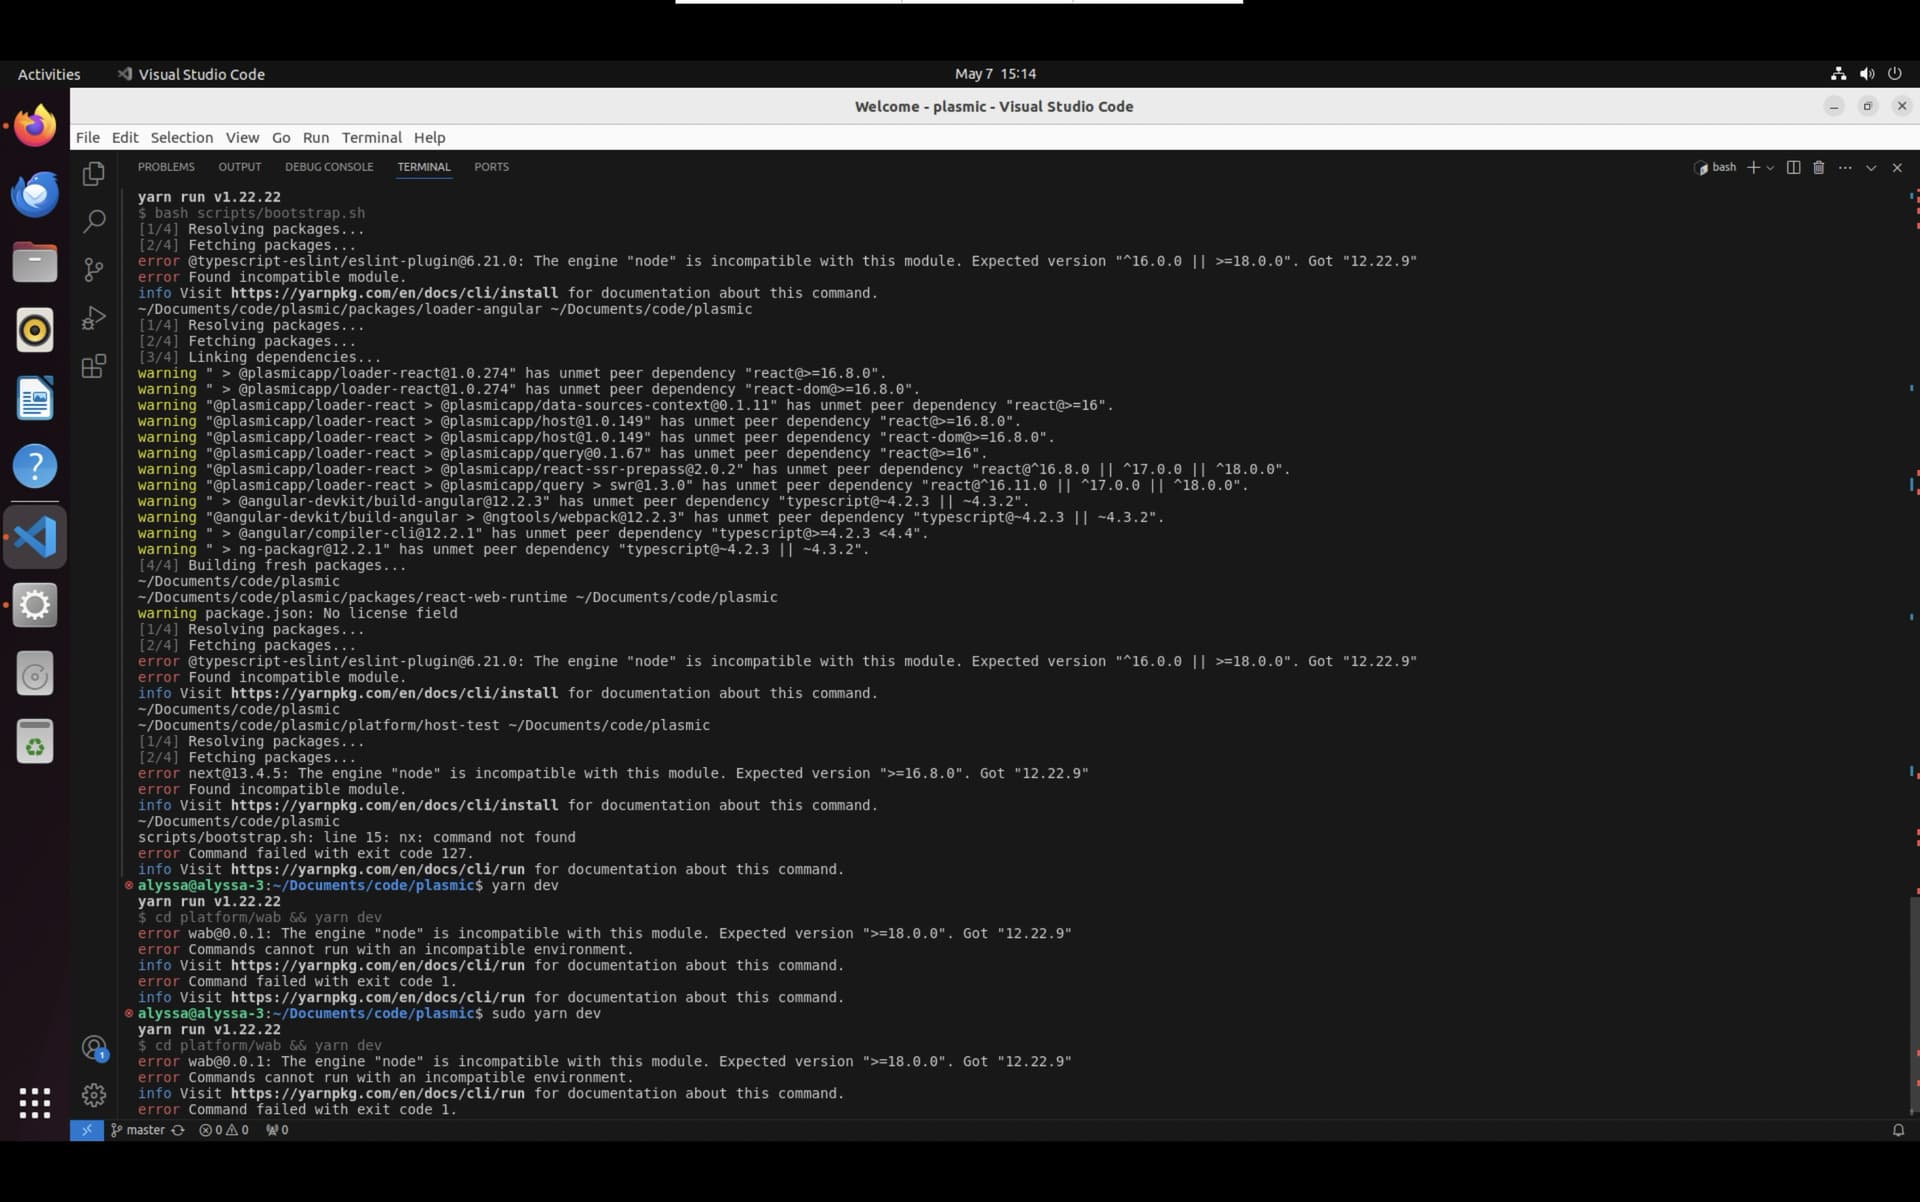This screenshot has width=1920, height=1202.
Task: Open Manage gear in activity bar
Action: pyautogui.click(x=94, y=1095)
